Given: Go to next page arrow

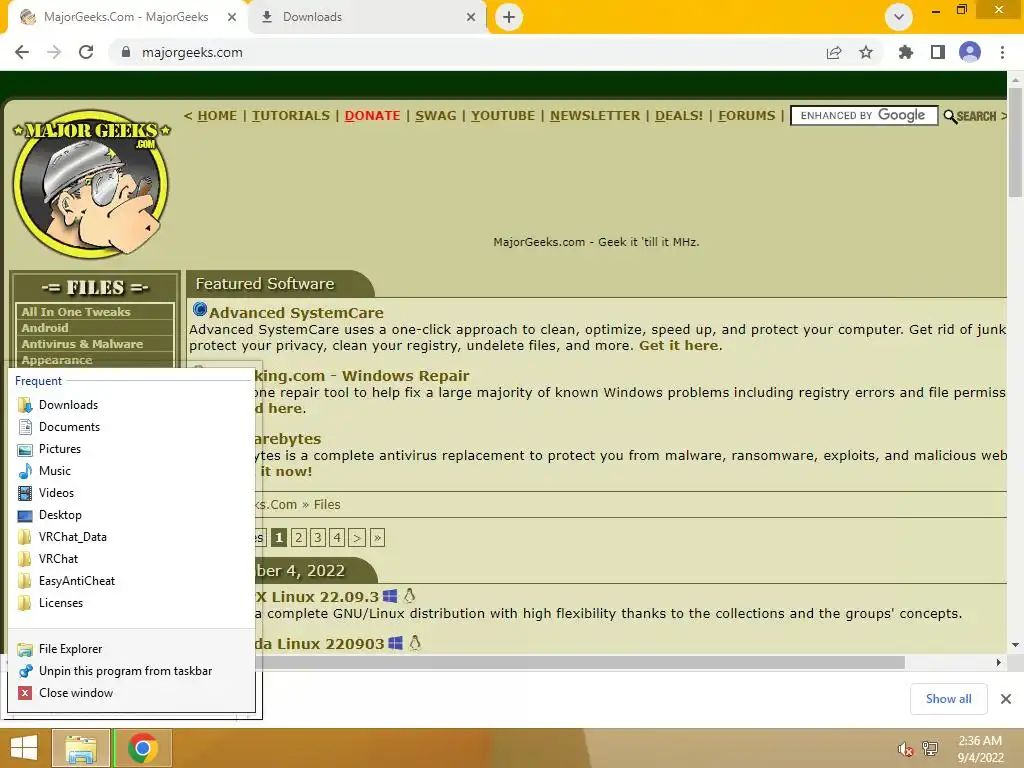Looking at the screenshot, I should click(x=357, y=537).
